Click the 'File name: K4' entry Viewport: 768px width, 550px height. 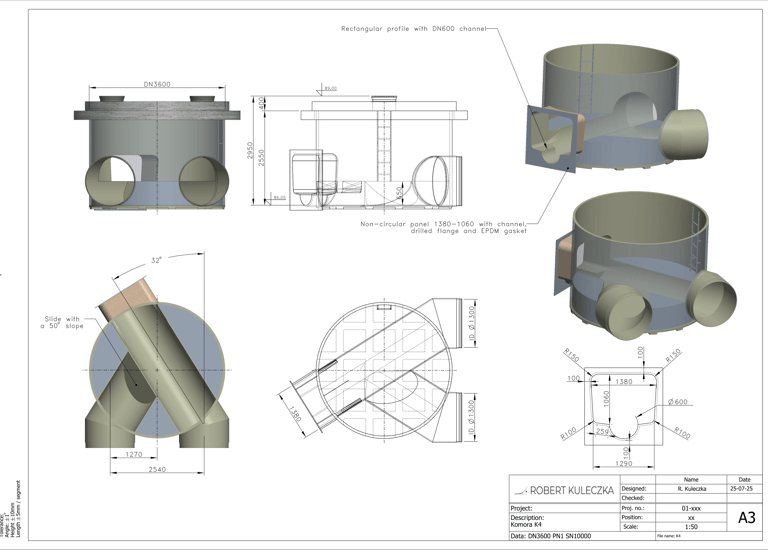click(x=669, y=536)
